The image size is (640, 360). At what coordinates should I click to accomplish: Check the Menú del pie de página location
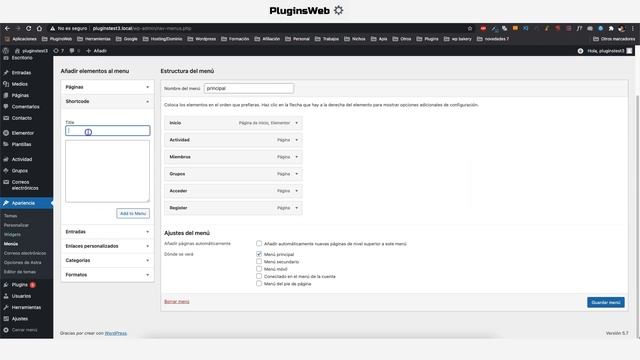(x=259, y=284)
